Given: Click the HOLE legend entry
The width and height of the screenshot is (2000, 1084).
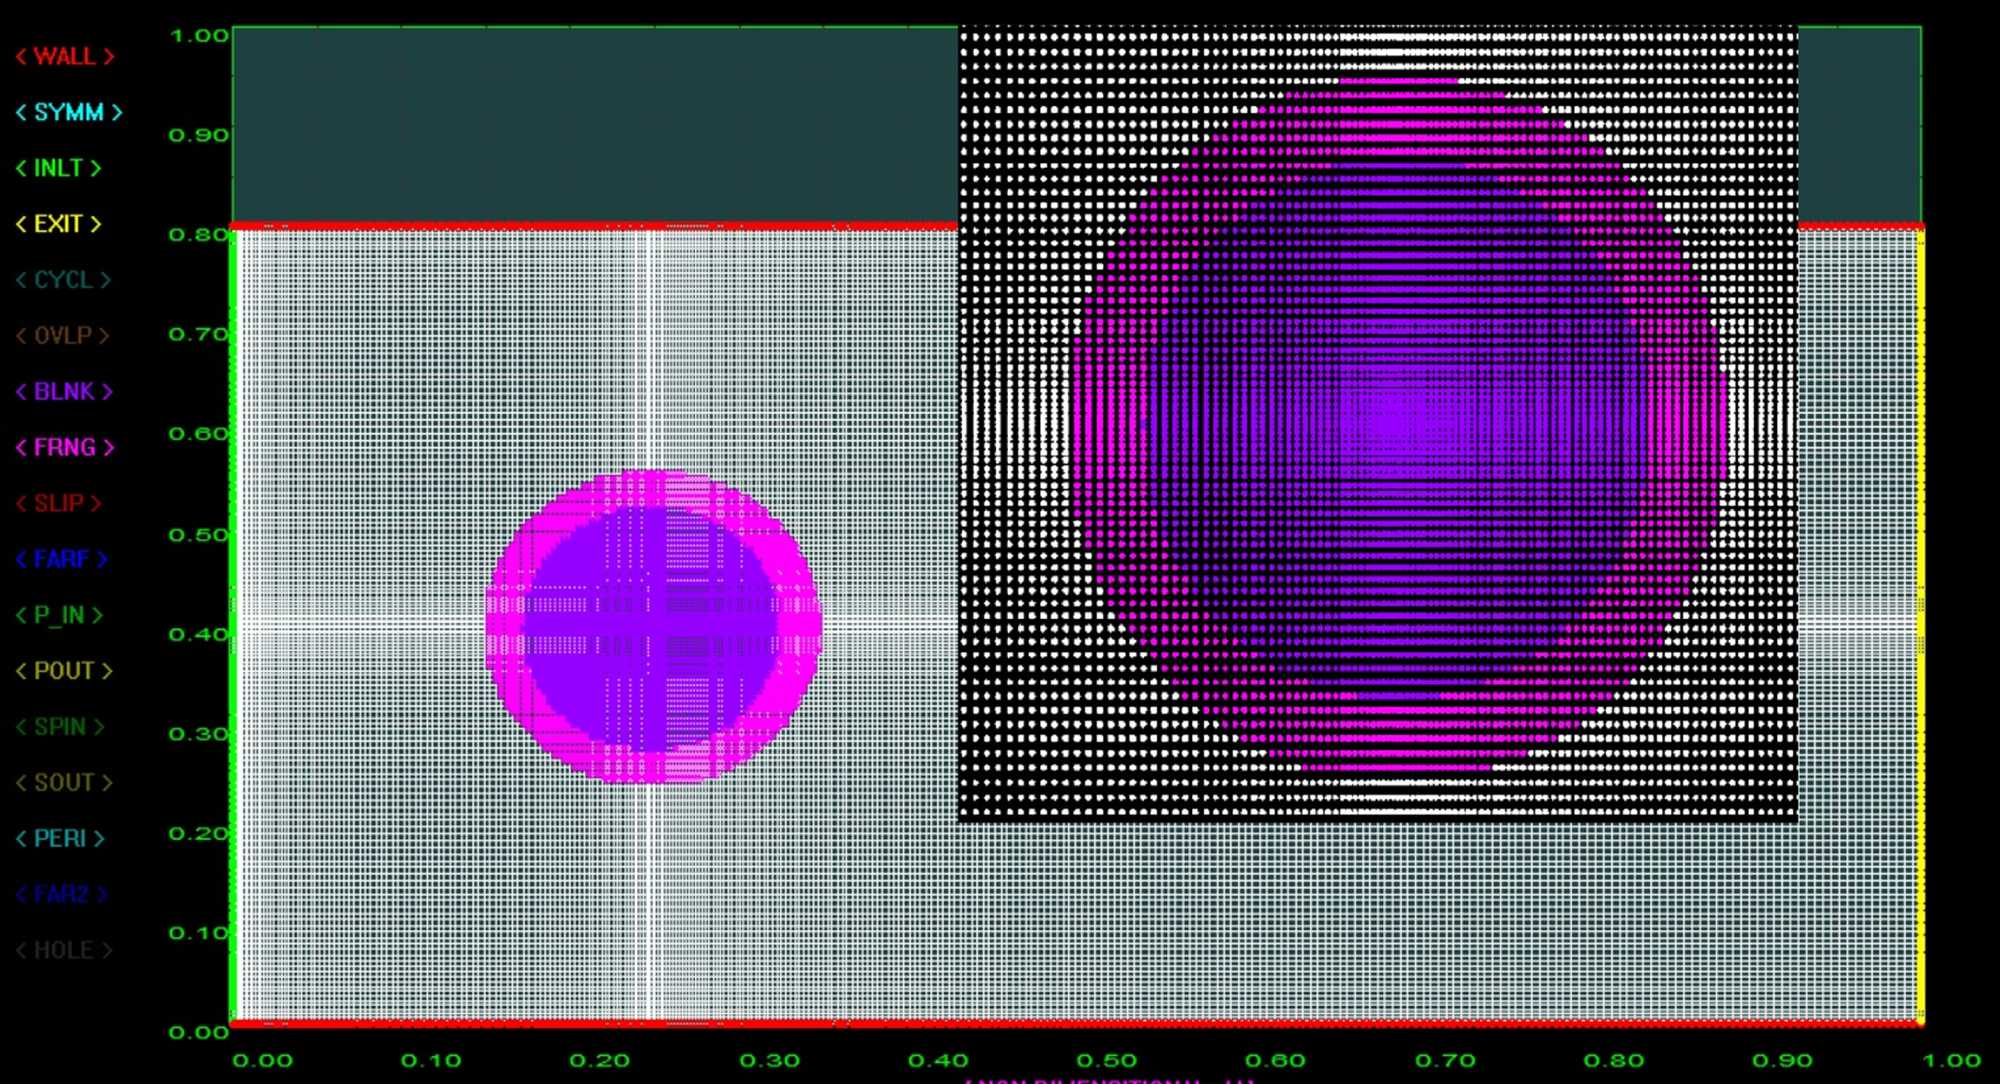Looking at the screenshot, I should pos(64,950).
